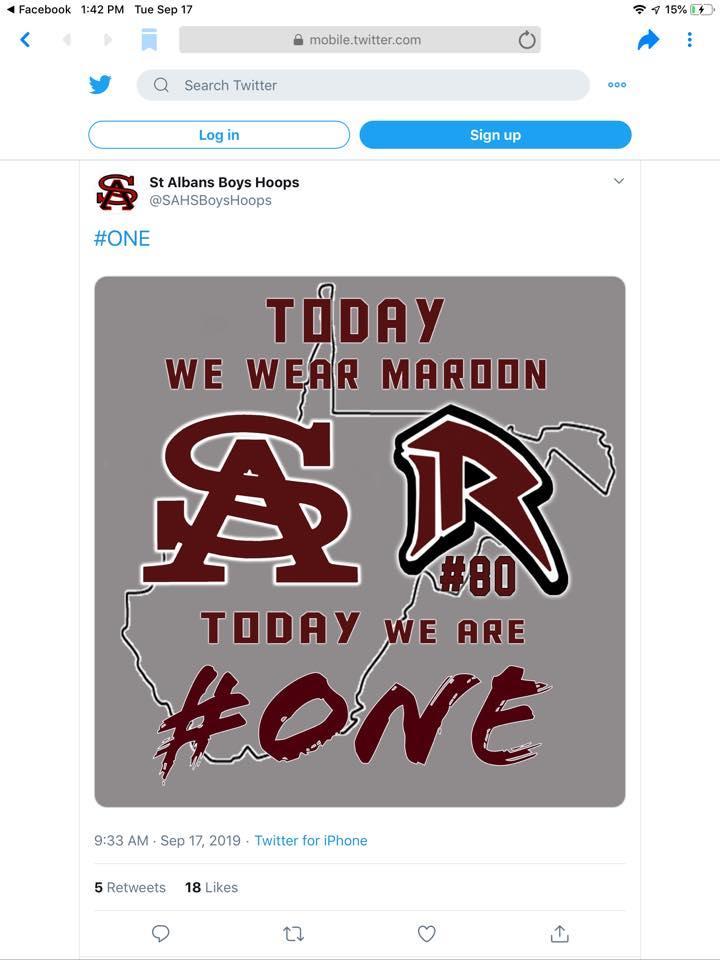
Task: Tap the mobile.twitter.com address bar
Action: click(360, 40)
